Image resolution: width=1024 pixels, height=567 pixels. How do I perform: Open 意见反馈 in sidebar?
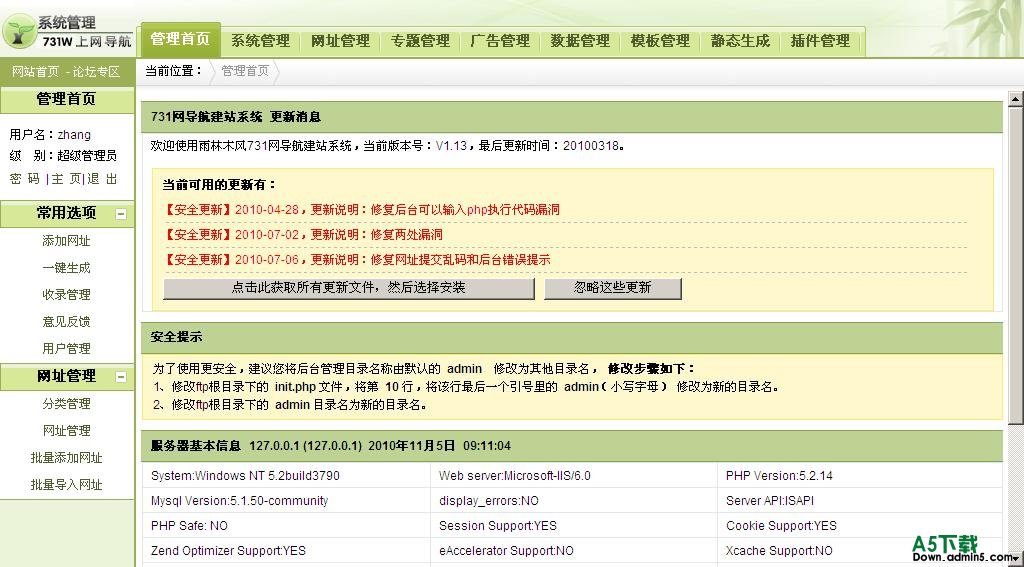67,321
